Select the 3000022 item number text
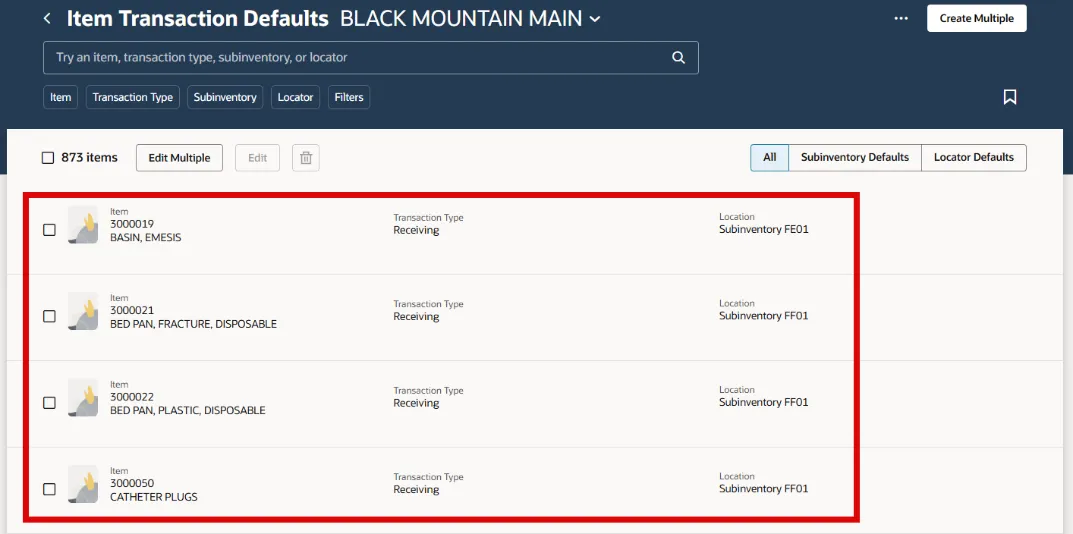Viewport: 1073px width, 534px height. click(x=132, y=397)
